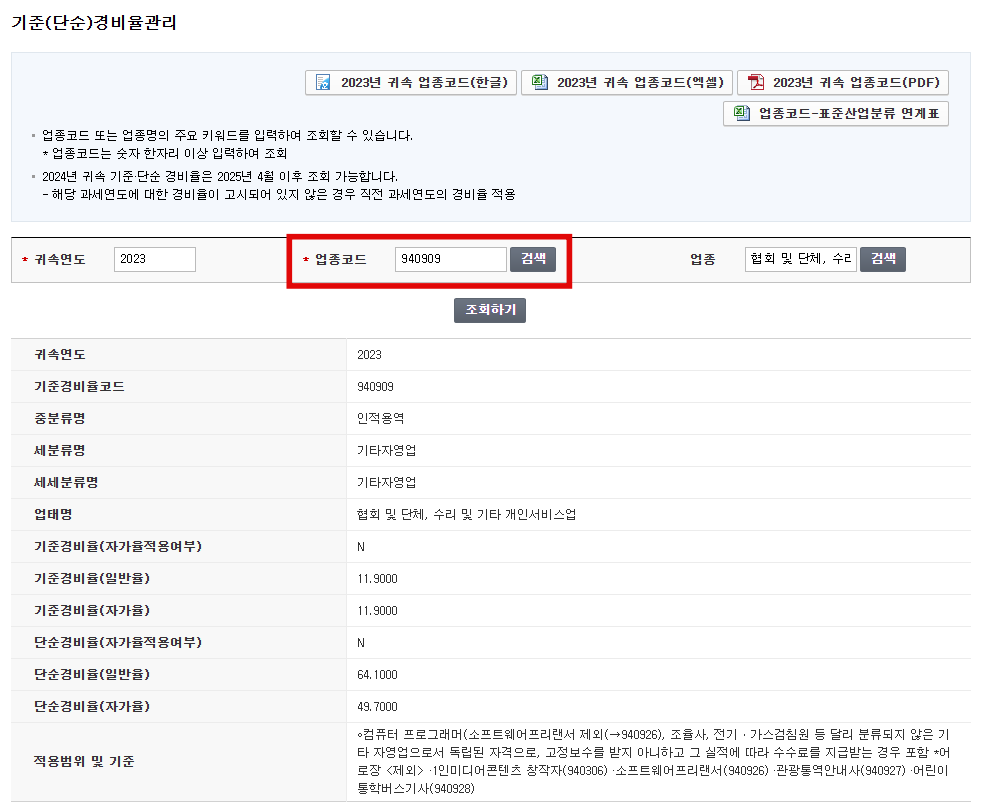Click the PDF icon on PDF 업종코드 button
This screenshot has height=806, width=991.
[755, 82]
